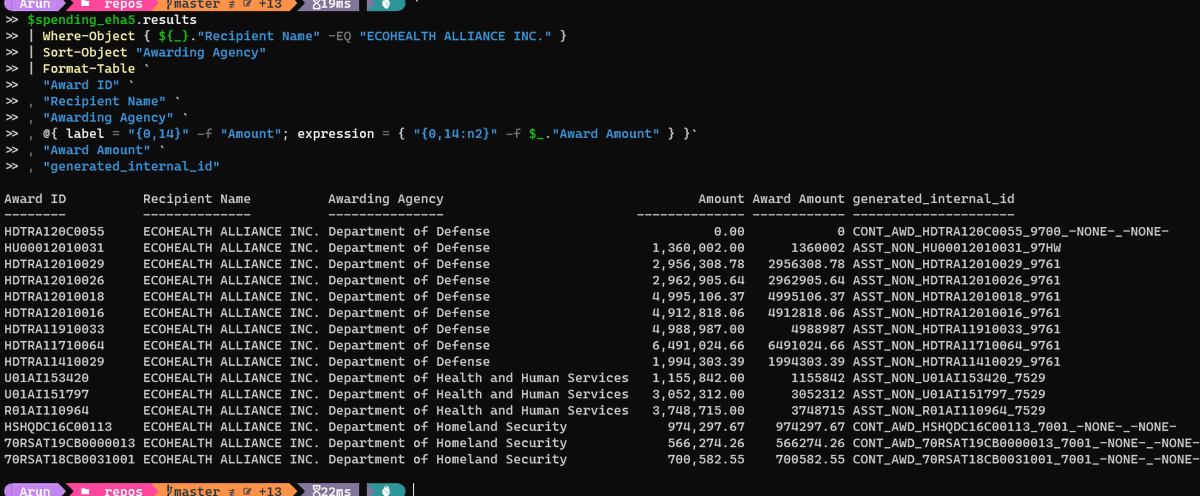Click award ID HDTRA120C0055
The height and width of the screenshot is (496, 1200).
(54, 231)
